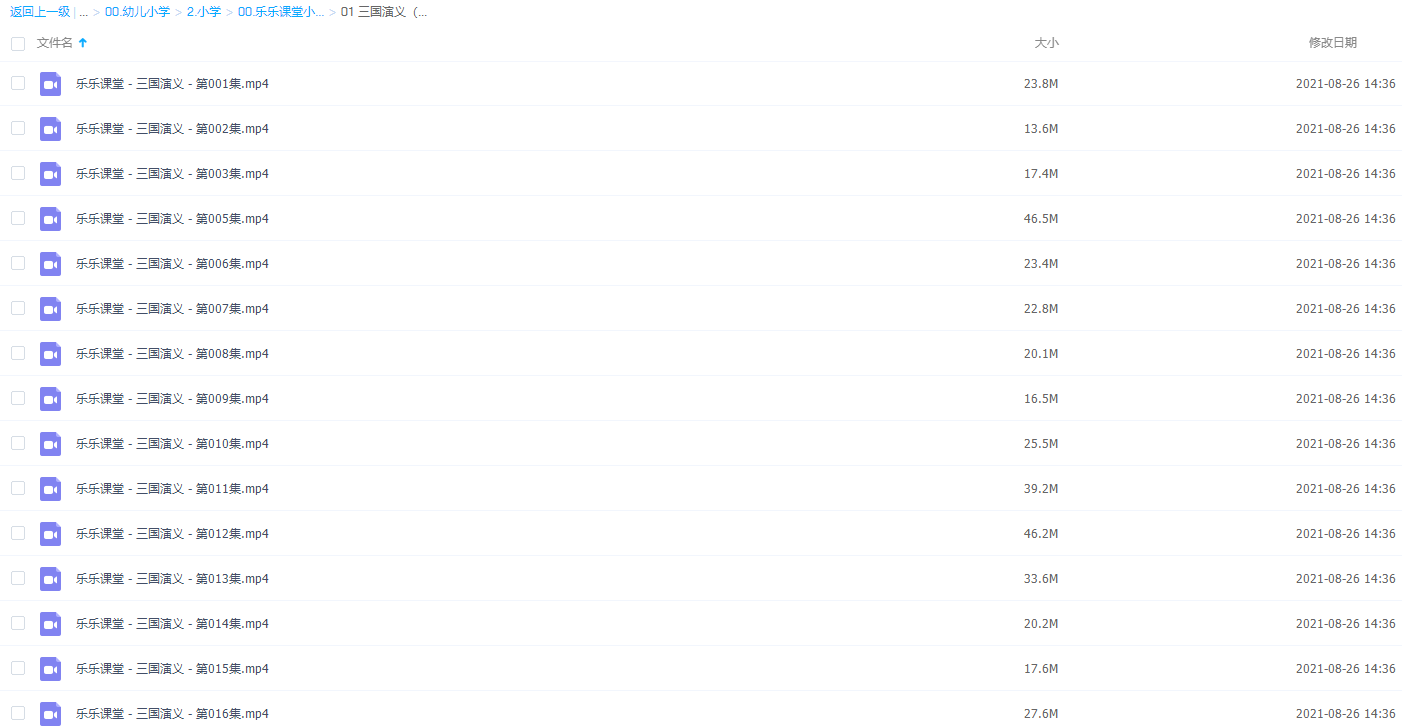1402x727 pixels.
Task: Tick the checkbox for 第015集.mp4
Action: point(18,668)
